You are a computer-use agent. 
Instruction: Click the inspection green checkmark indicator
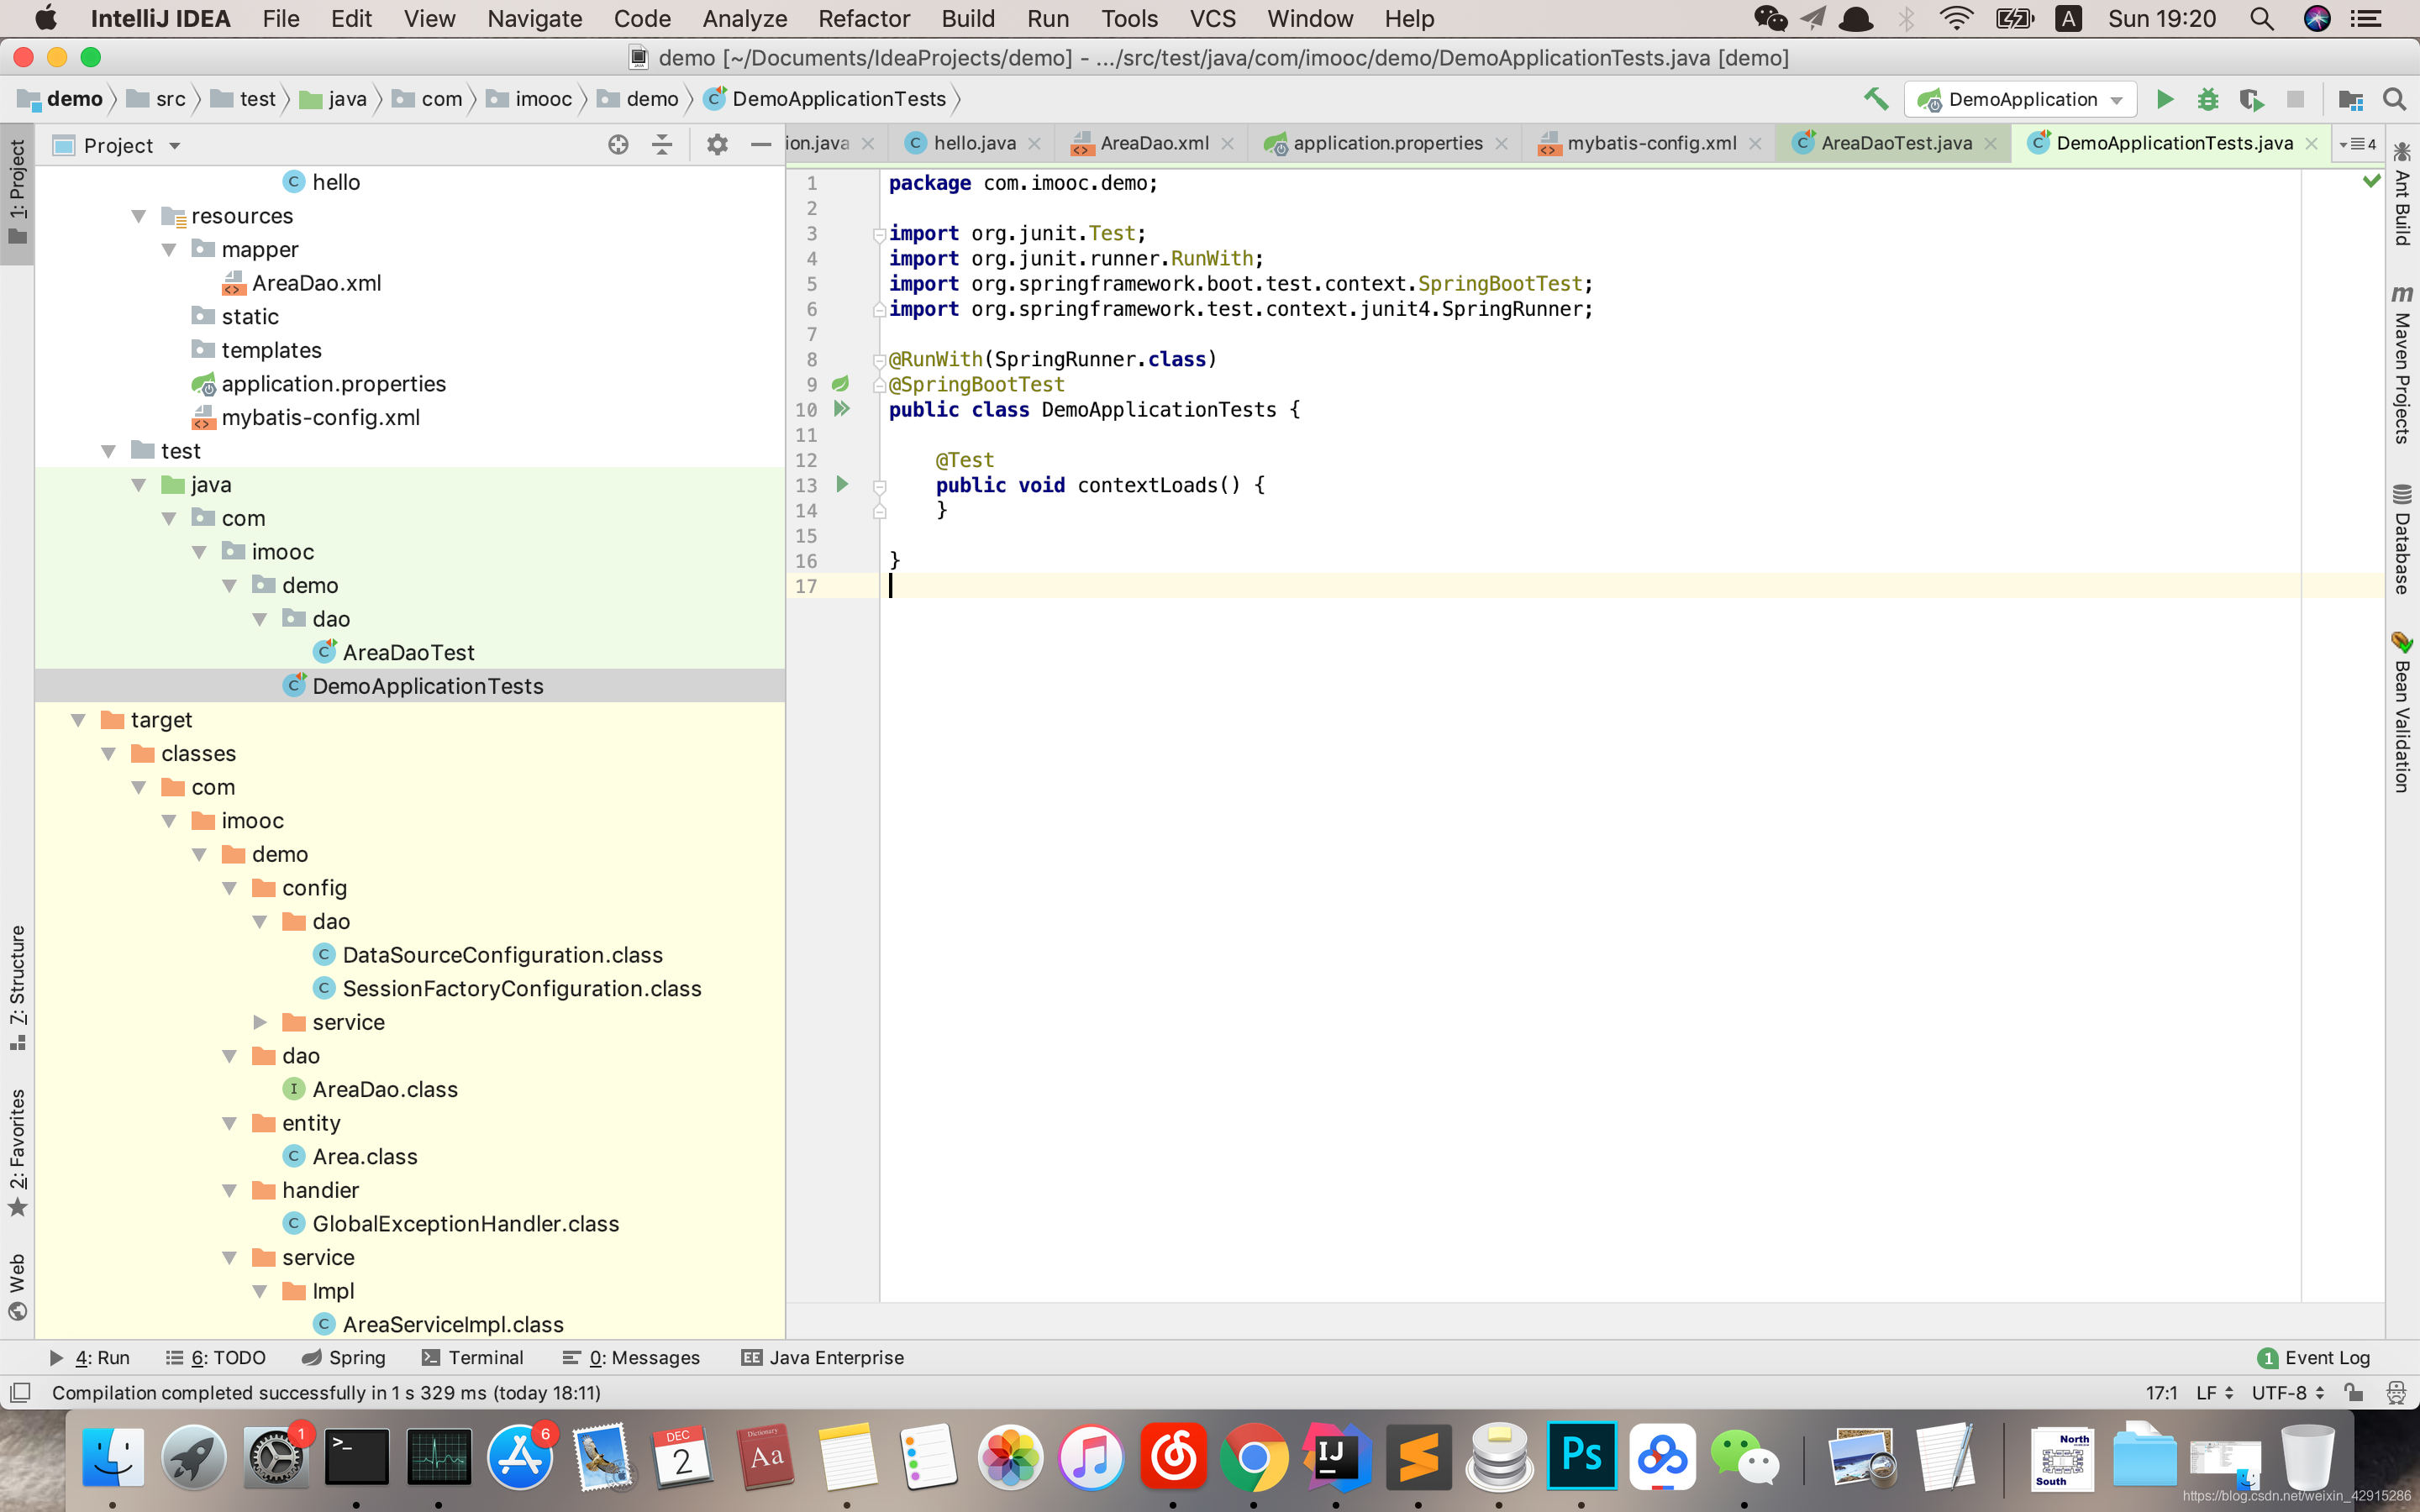[2371, 181]
